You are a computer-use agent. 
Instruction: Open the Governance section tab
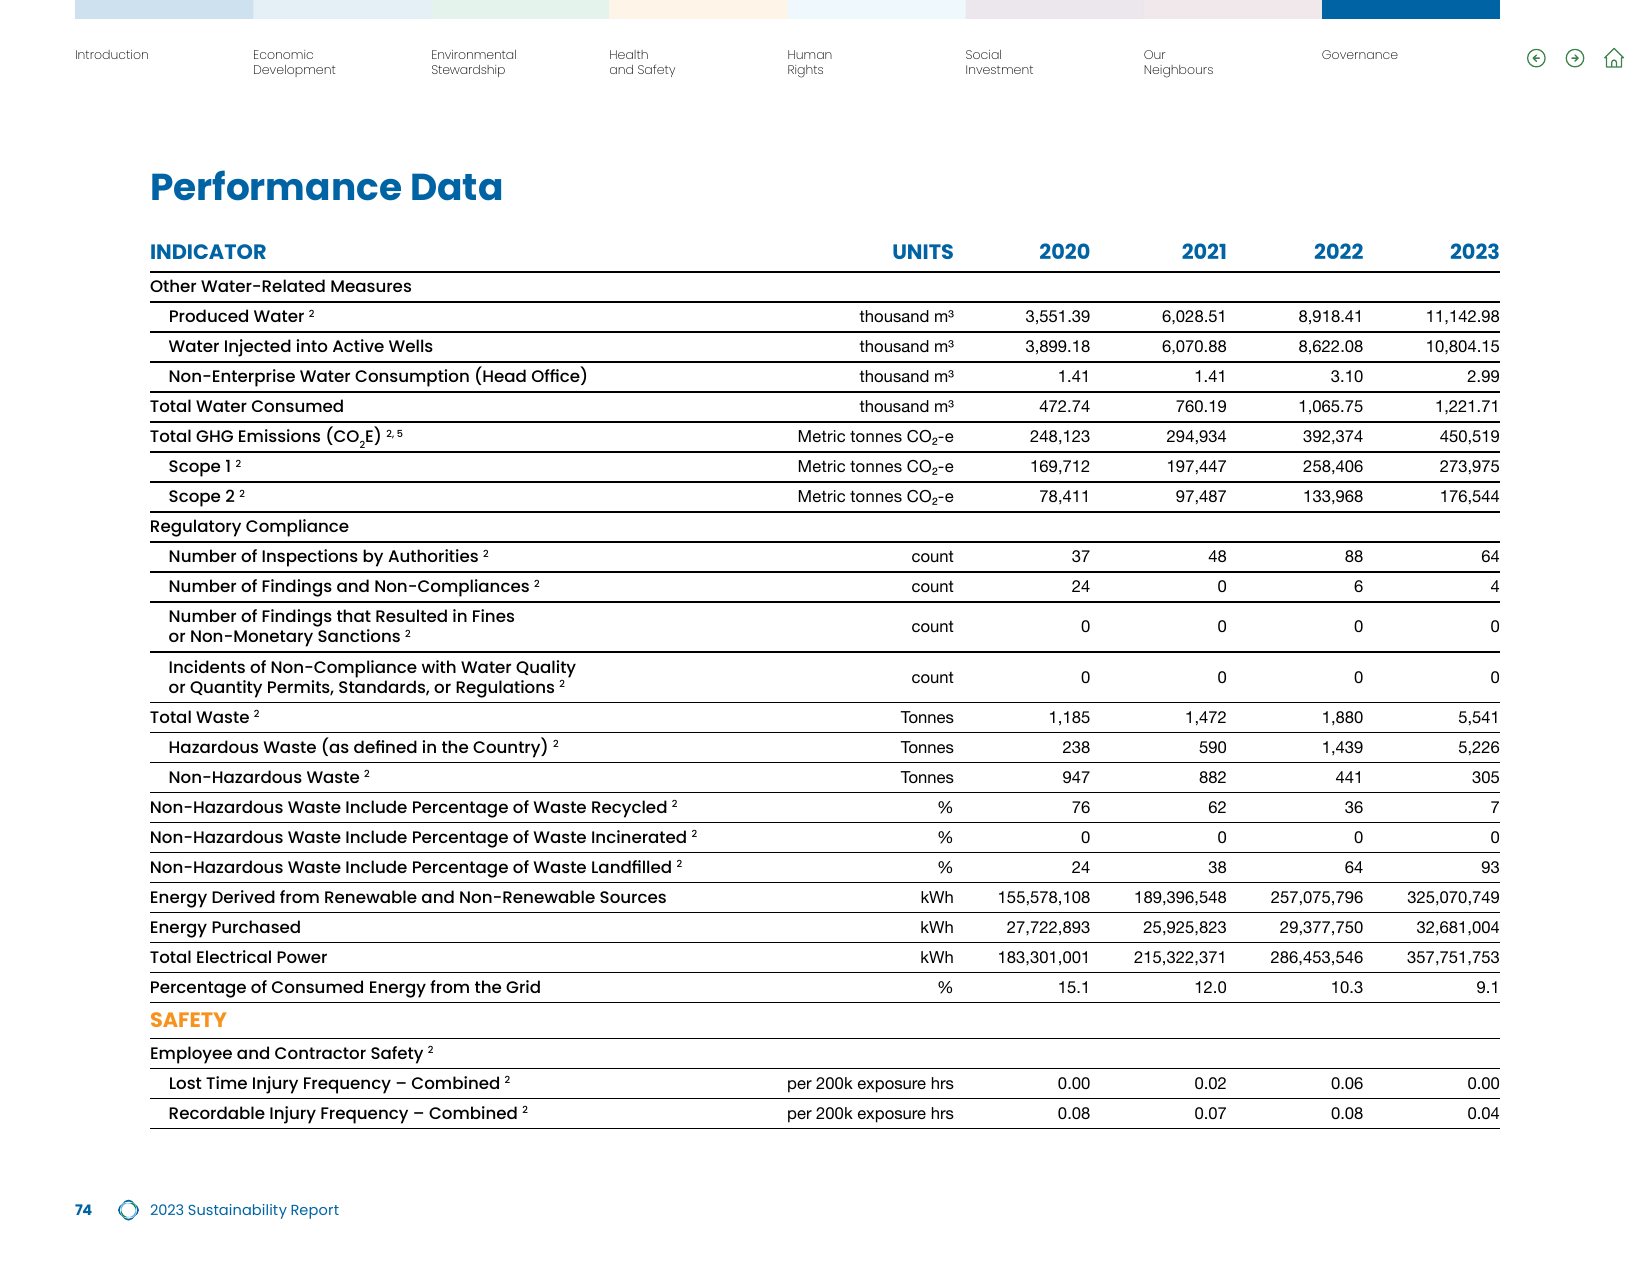point(1359,55)
